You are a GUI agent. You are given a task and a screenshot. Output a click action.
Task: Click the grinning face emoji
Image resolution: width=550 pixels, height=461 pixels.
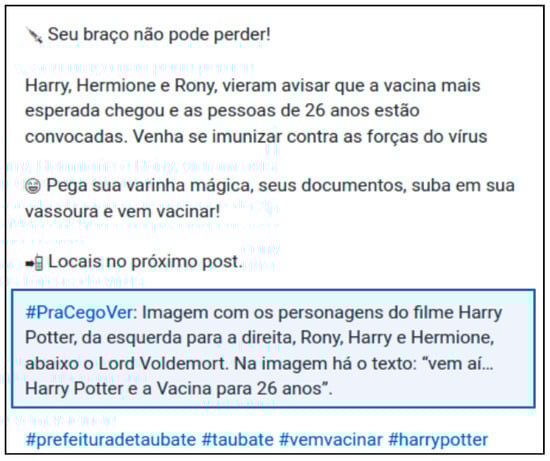[x=33, y=186]
